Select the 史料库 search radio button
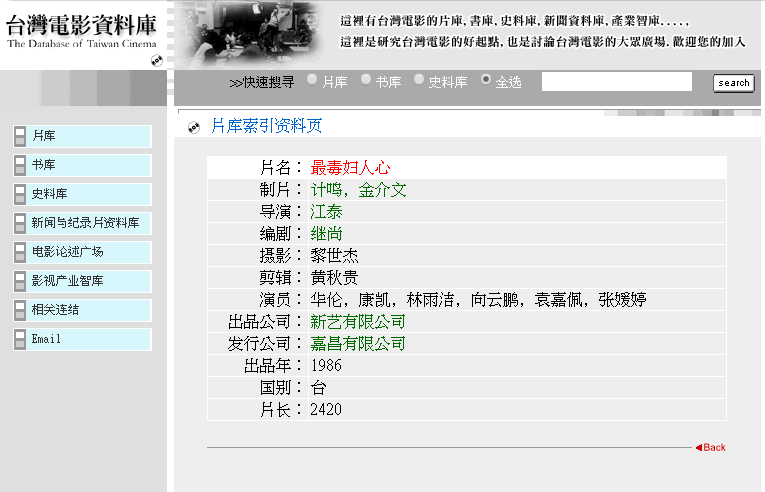The height and width of the screenshot is (492, 765). tap(420, 80)
